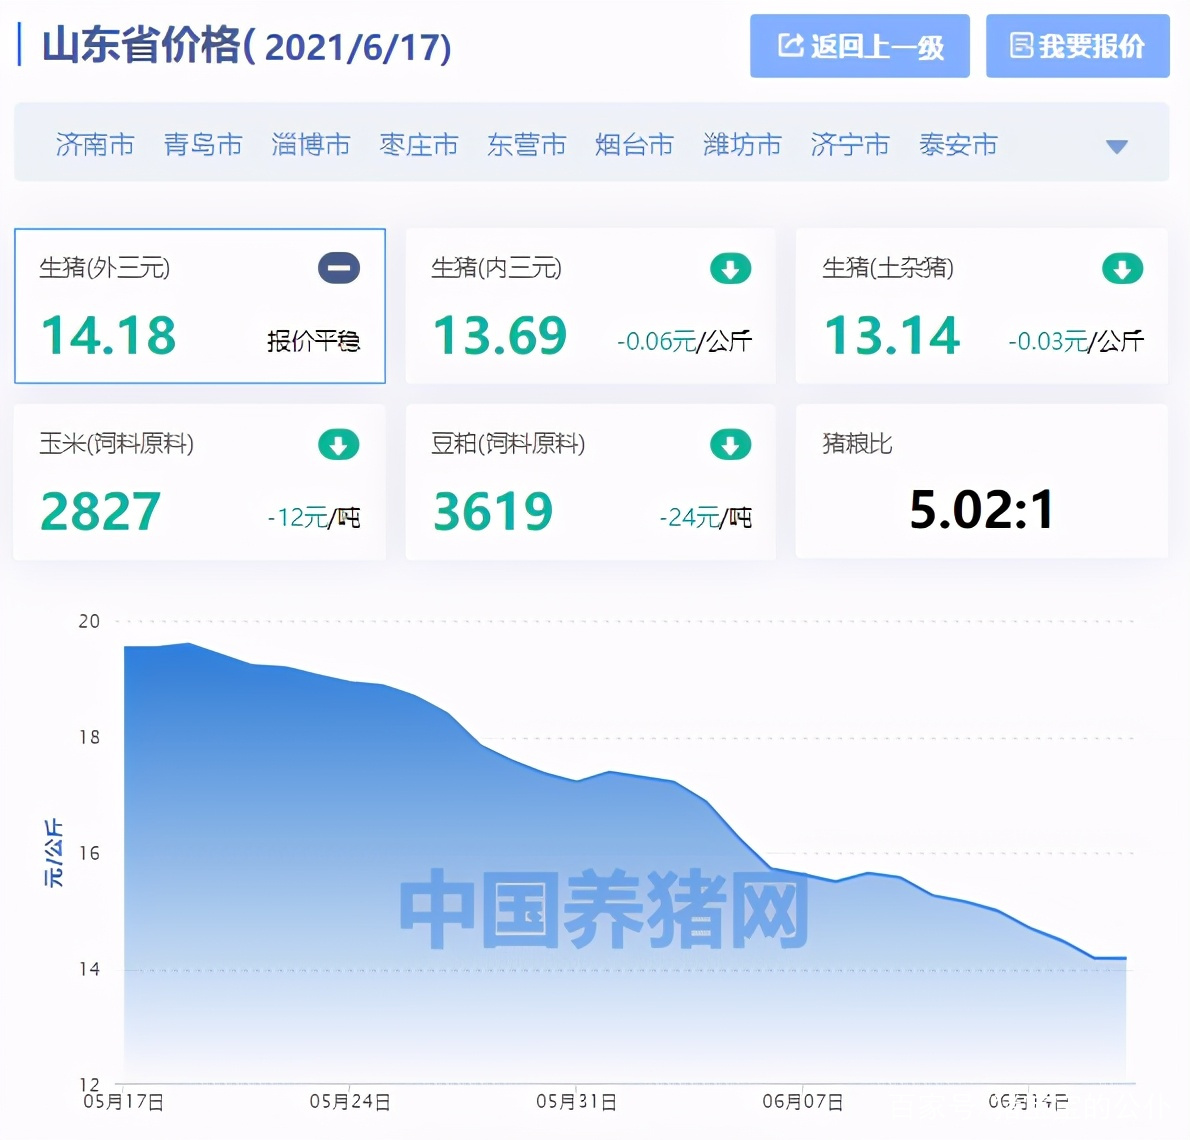Screen dimensions: 1190x1140
Task: Click the quote form icon in 我要报价
Action: click(x=1021, y=46)
